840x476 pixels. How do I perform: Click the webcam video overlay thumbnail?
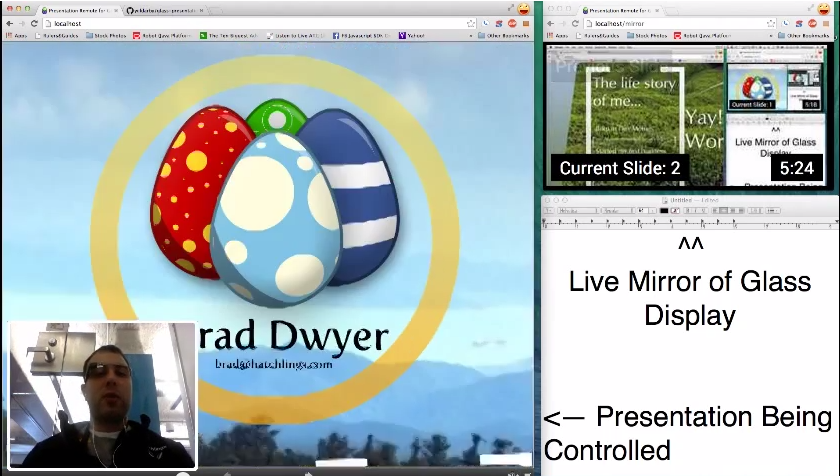click(x=102, y=396)
